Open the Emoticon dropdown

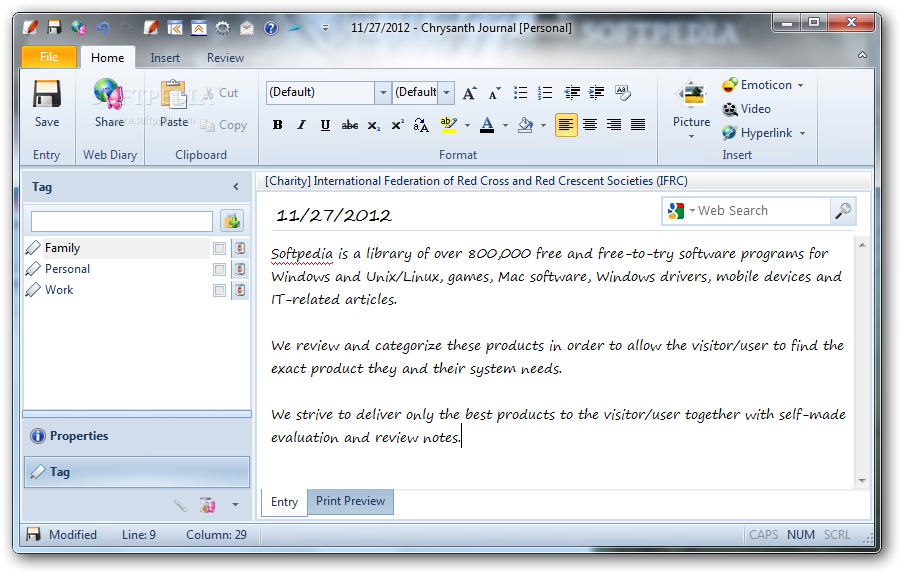(x=800, y=85)
